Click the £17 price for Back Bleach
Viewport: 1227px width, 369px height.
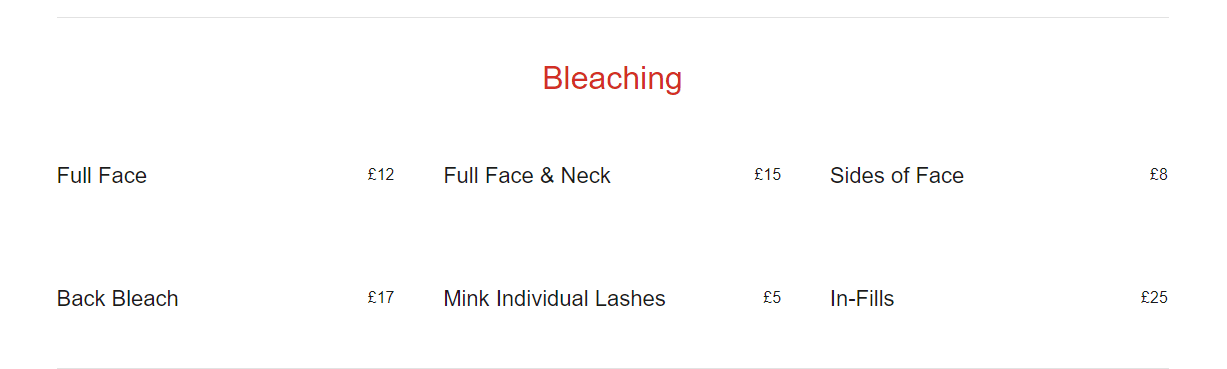point(381,297)
